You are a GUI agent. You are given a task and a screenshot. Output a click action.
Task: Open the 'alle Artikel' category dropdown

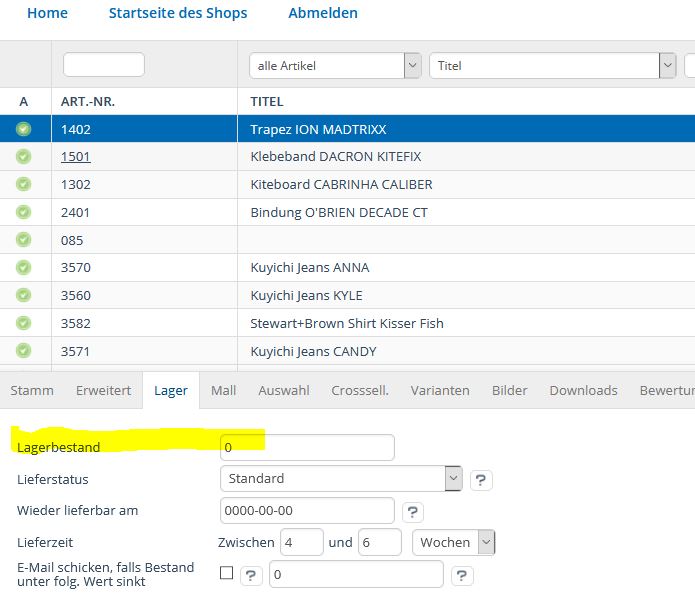[335, 66]
